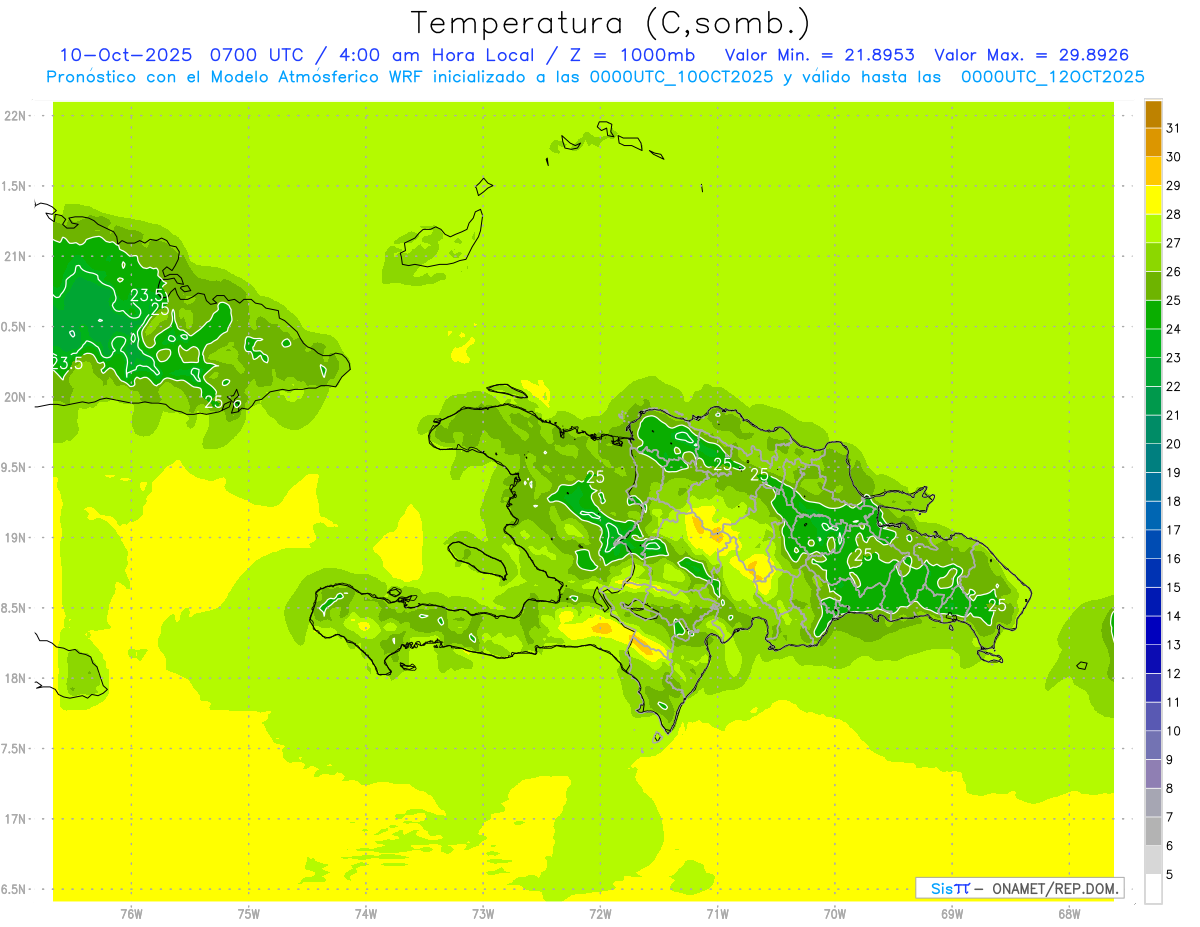
Task: Click the 22N latitude axis label
Action: (15, 116)
